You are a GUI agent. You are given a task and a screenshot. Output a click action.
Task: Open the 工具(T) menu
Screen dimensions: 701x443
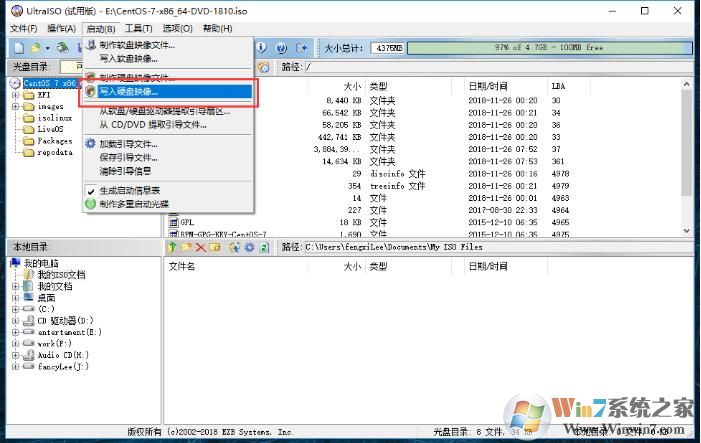point(139,28)
